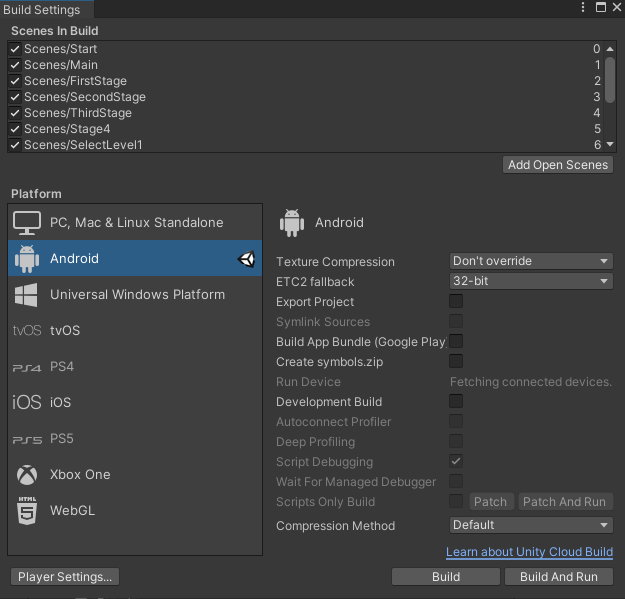Screen dimensions: 625x599
Task: Close the Build Settings window
Action: pyautogui.click(x=617, y=7)
